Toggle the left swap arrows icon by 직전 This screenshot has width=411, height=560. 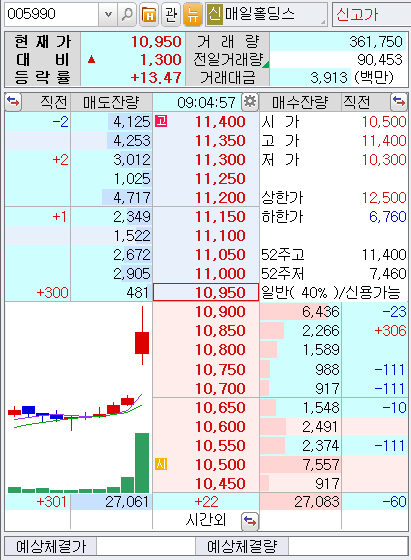click(13, 102)
